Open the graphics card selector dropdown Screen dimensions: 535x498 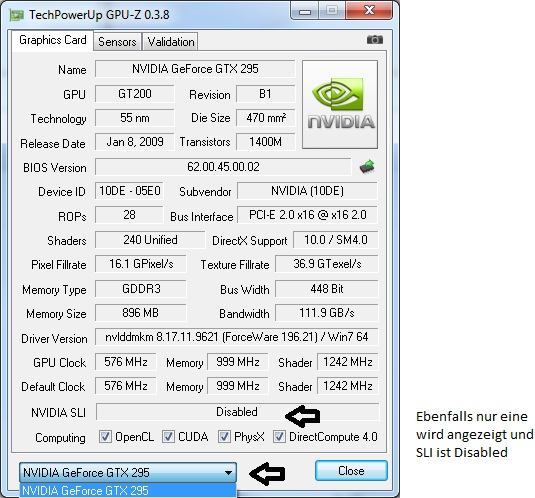click(x=128, y=472)
